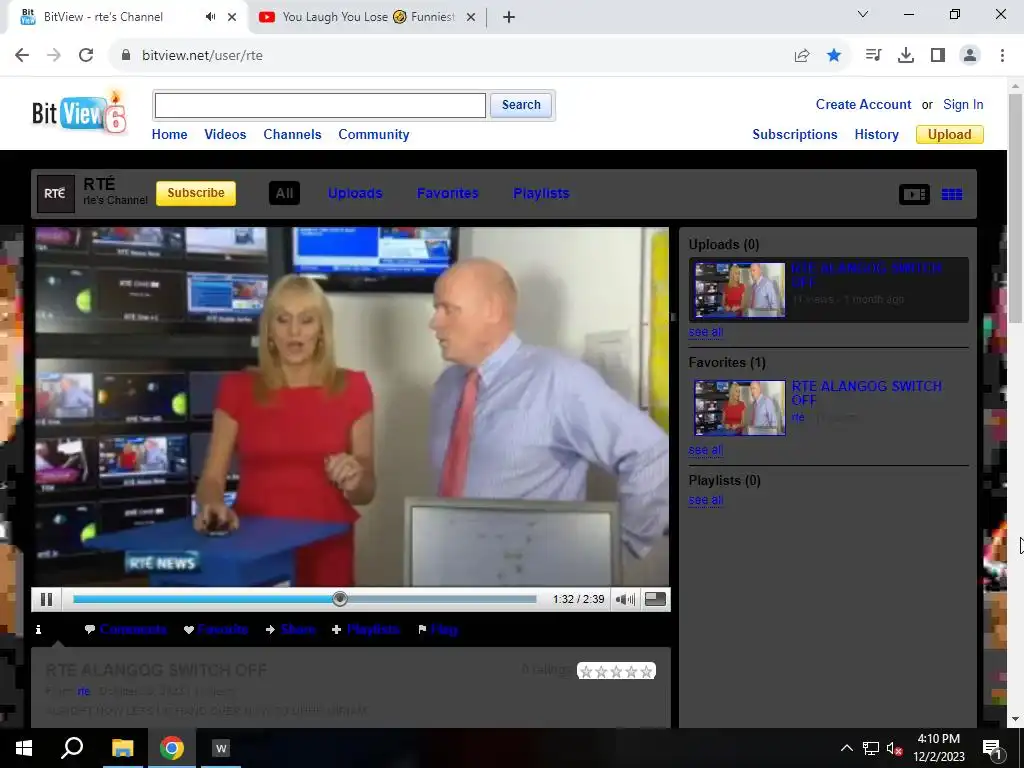Open the Comments tab below video

click(133, 630)
